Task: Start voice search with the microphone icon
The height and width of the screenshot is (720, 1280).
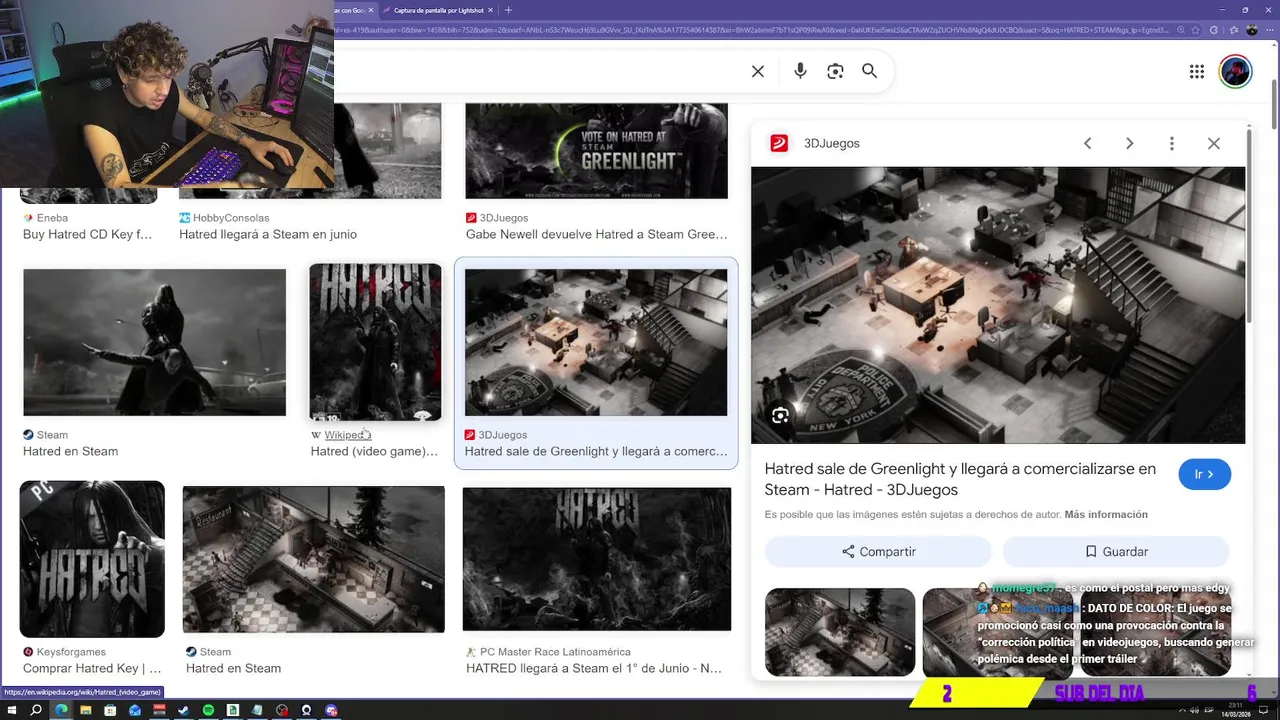Action: (x=800, y=71)
